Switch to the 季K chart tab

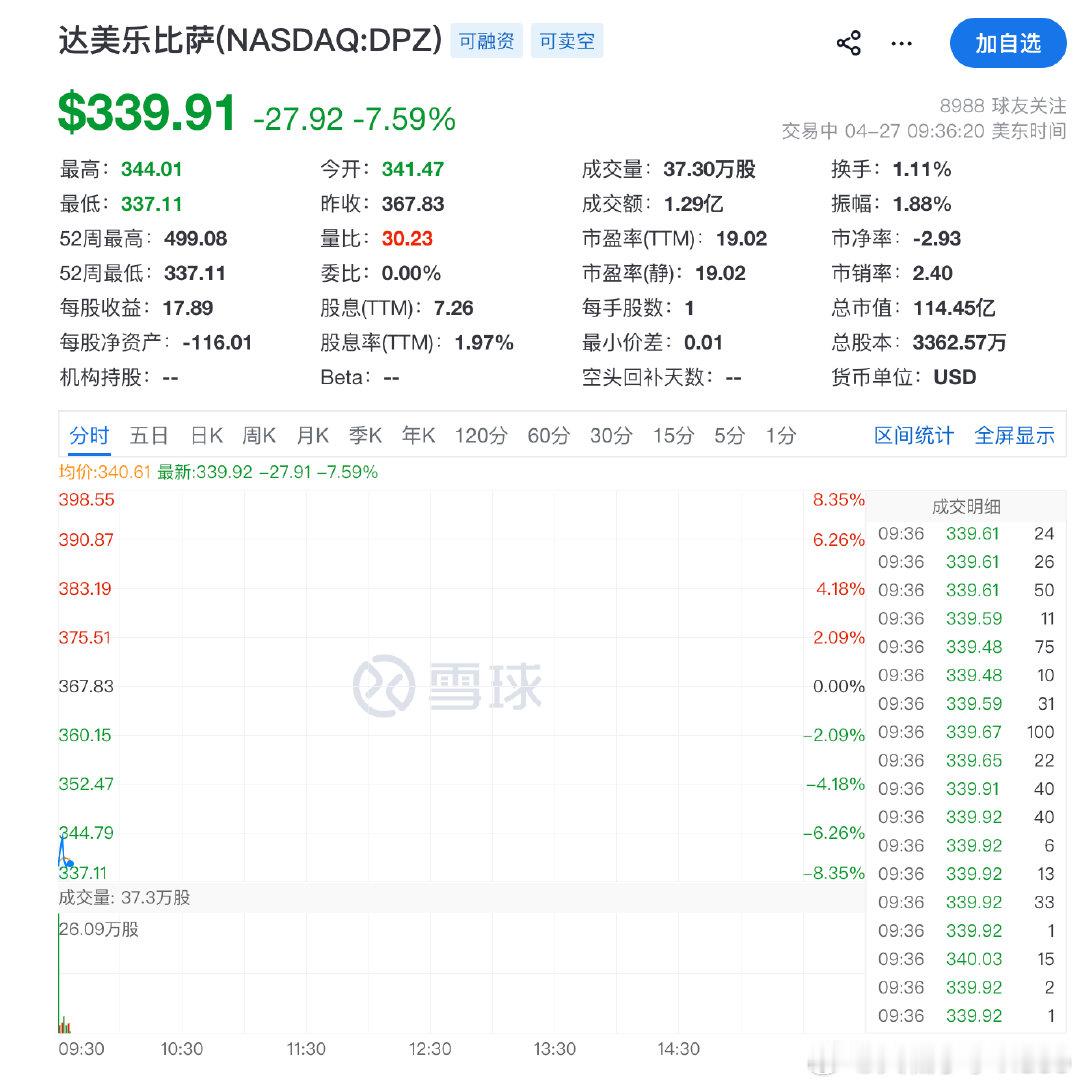tap(365, 436)
